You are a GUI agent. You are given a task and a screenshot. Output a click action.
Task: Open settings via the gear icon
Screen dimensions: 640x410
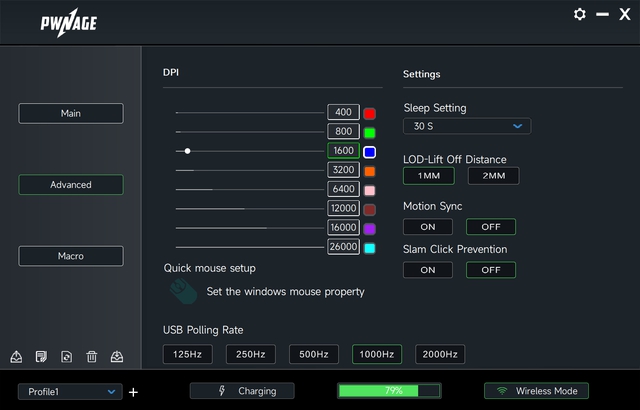[x=580, y=14]
